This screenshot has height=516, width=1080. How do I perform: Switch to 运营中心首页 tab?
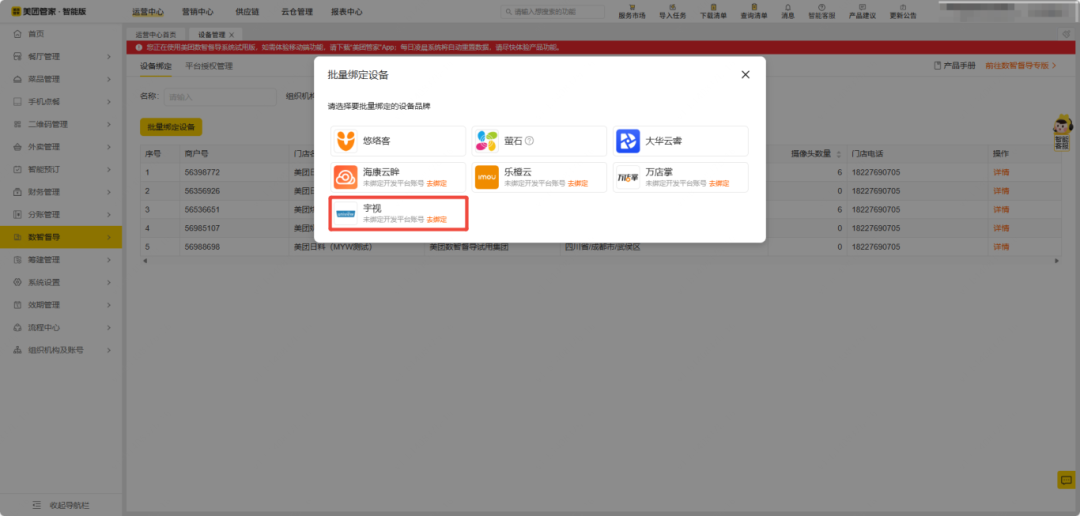point(155,34)
